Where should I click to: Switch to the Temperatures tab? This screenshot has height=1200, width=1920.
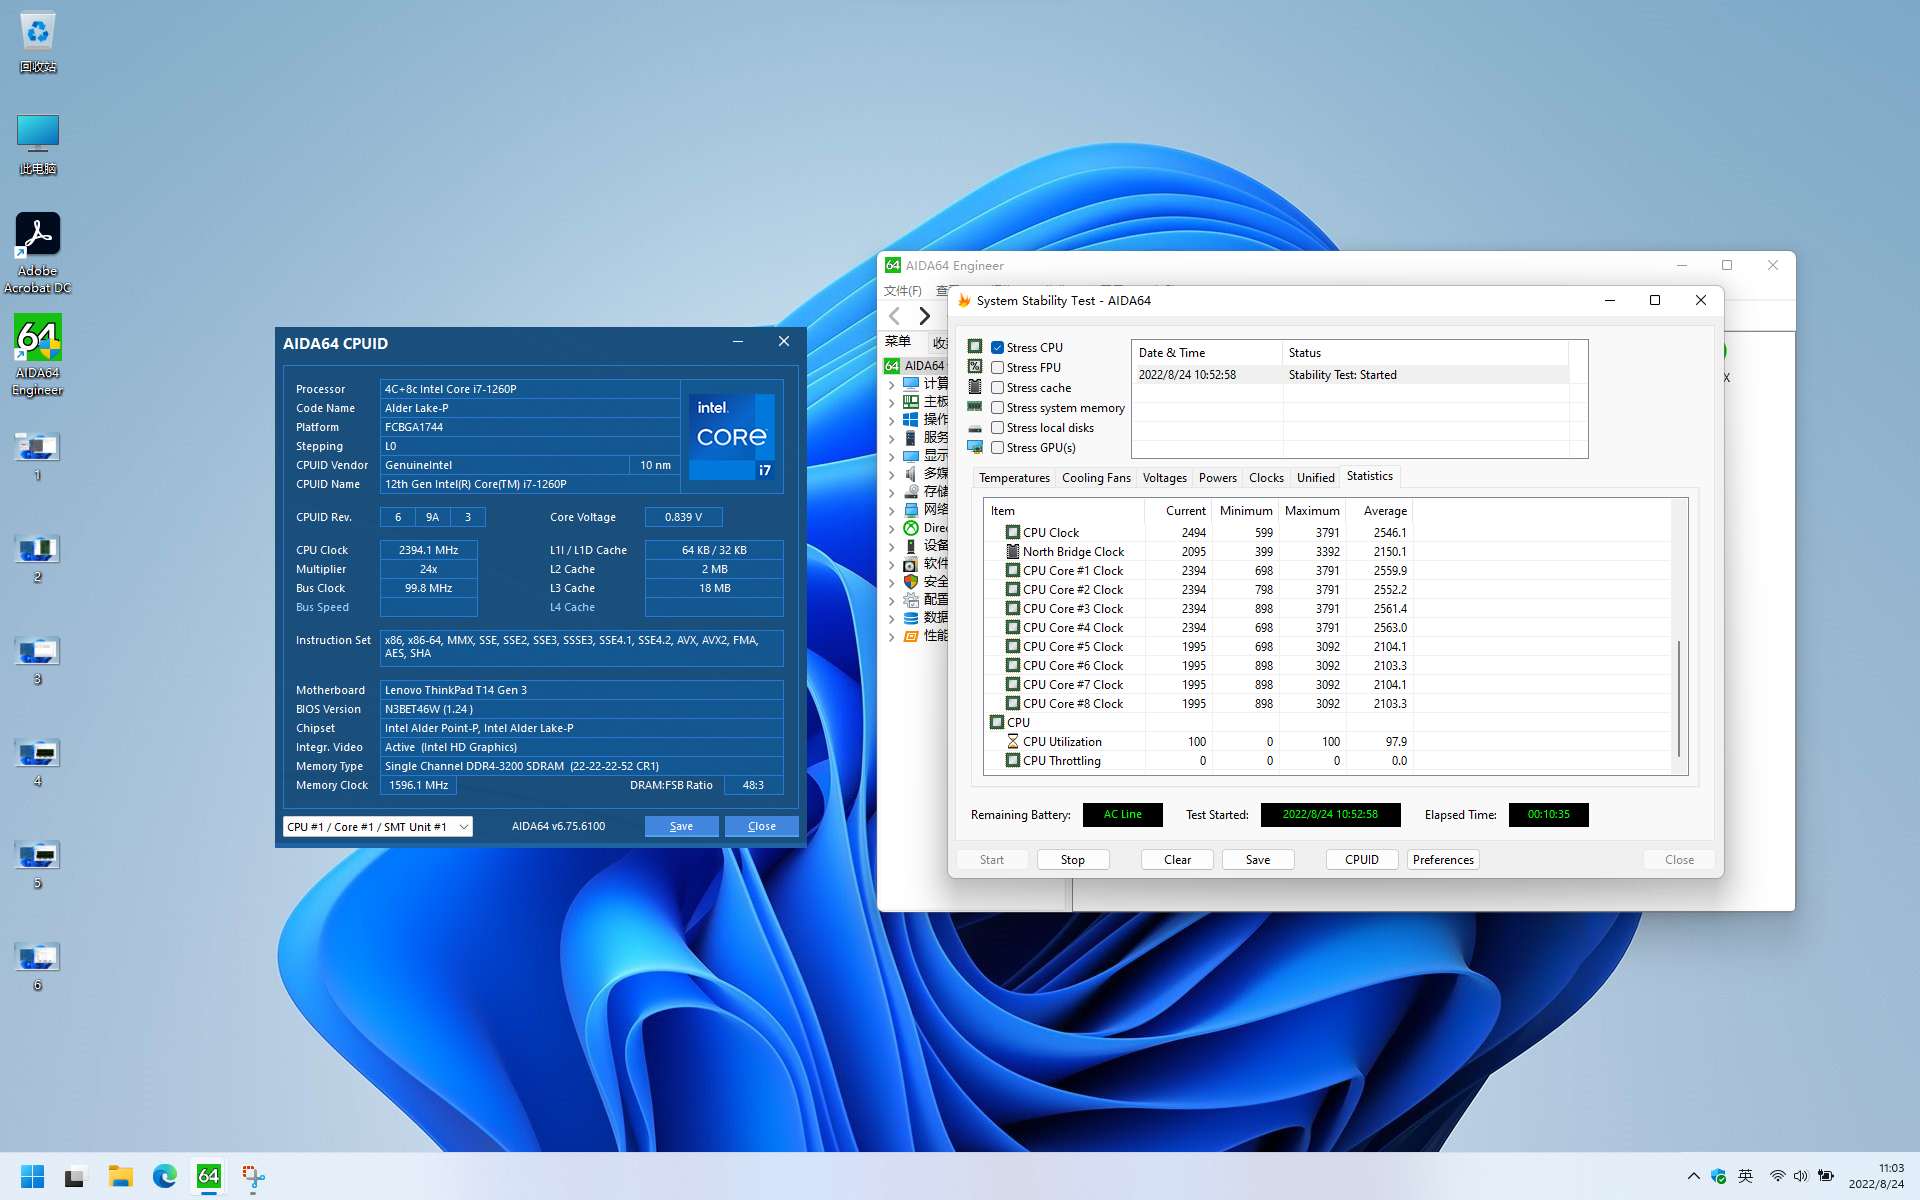pyautogui.click(x=1014, y=478)
